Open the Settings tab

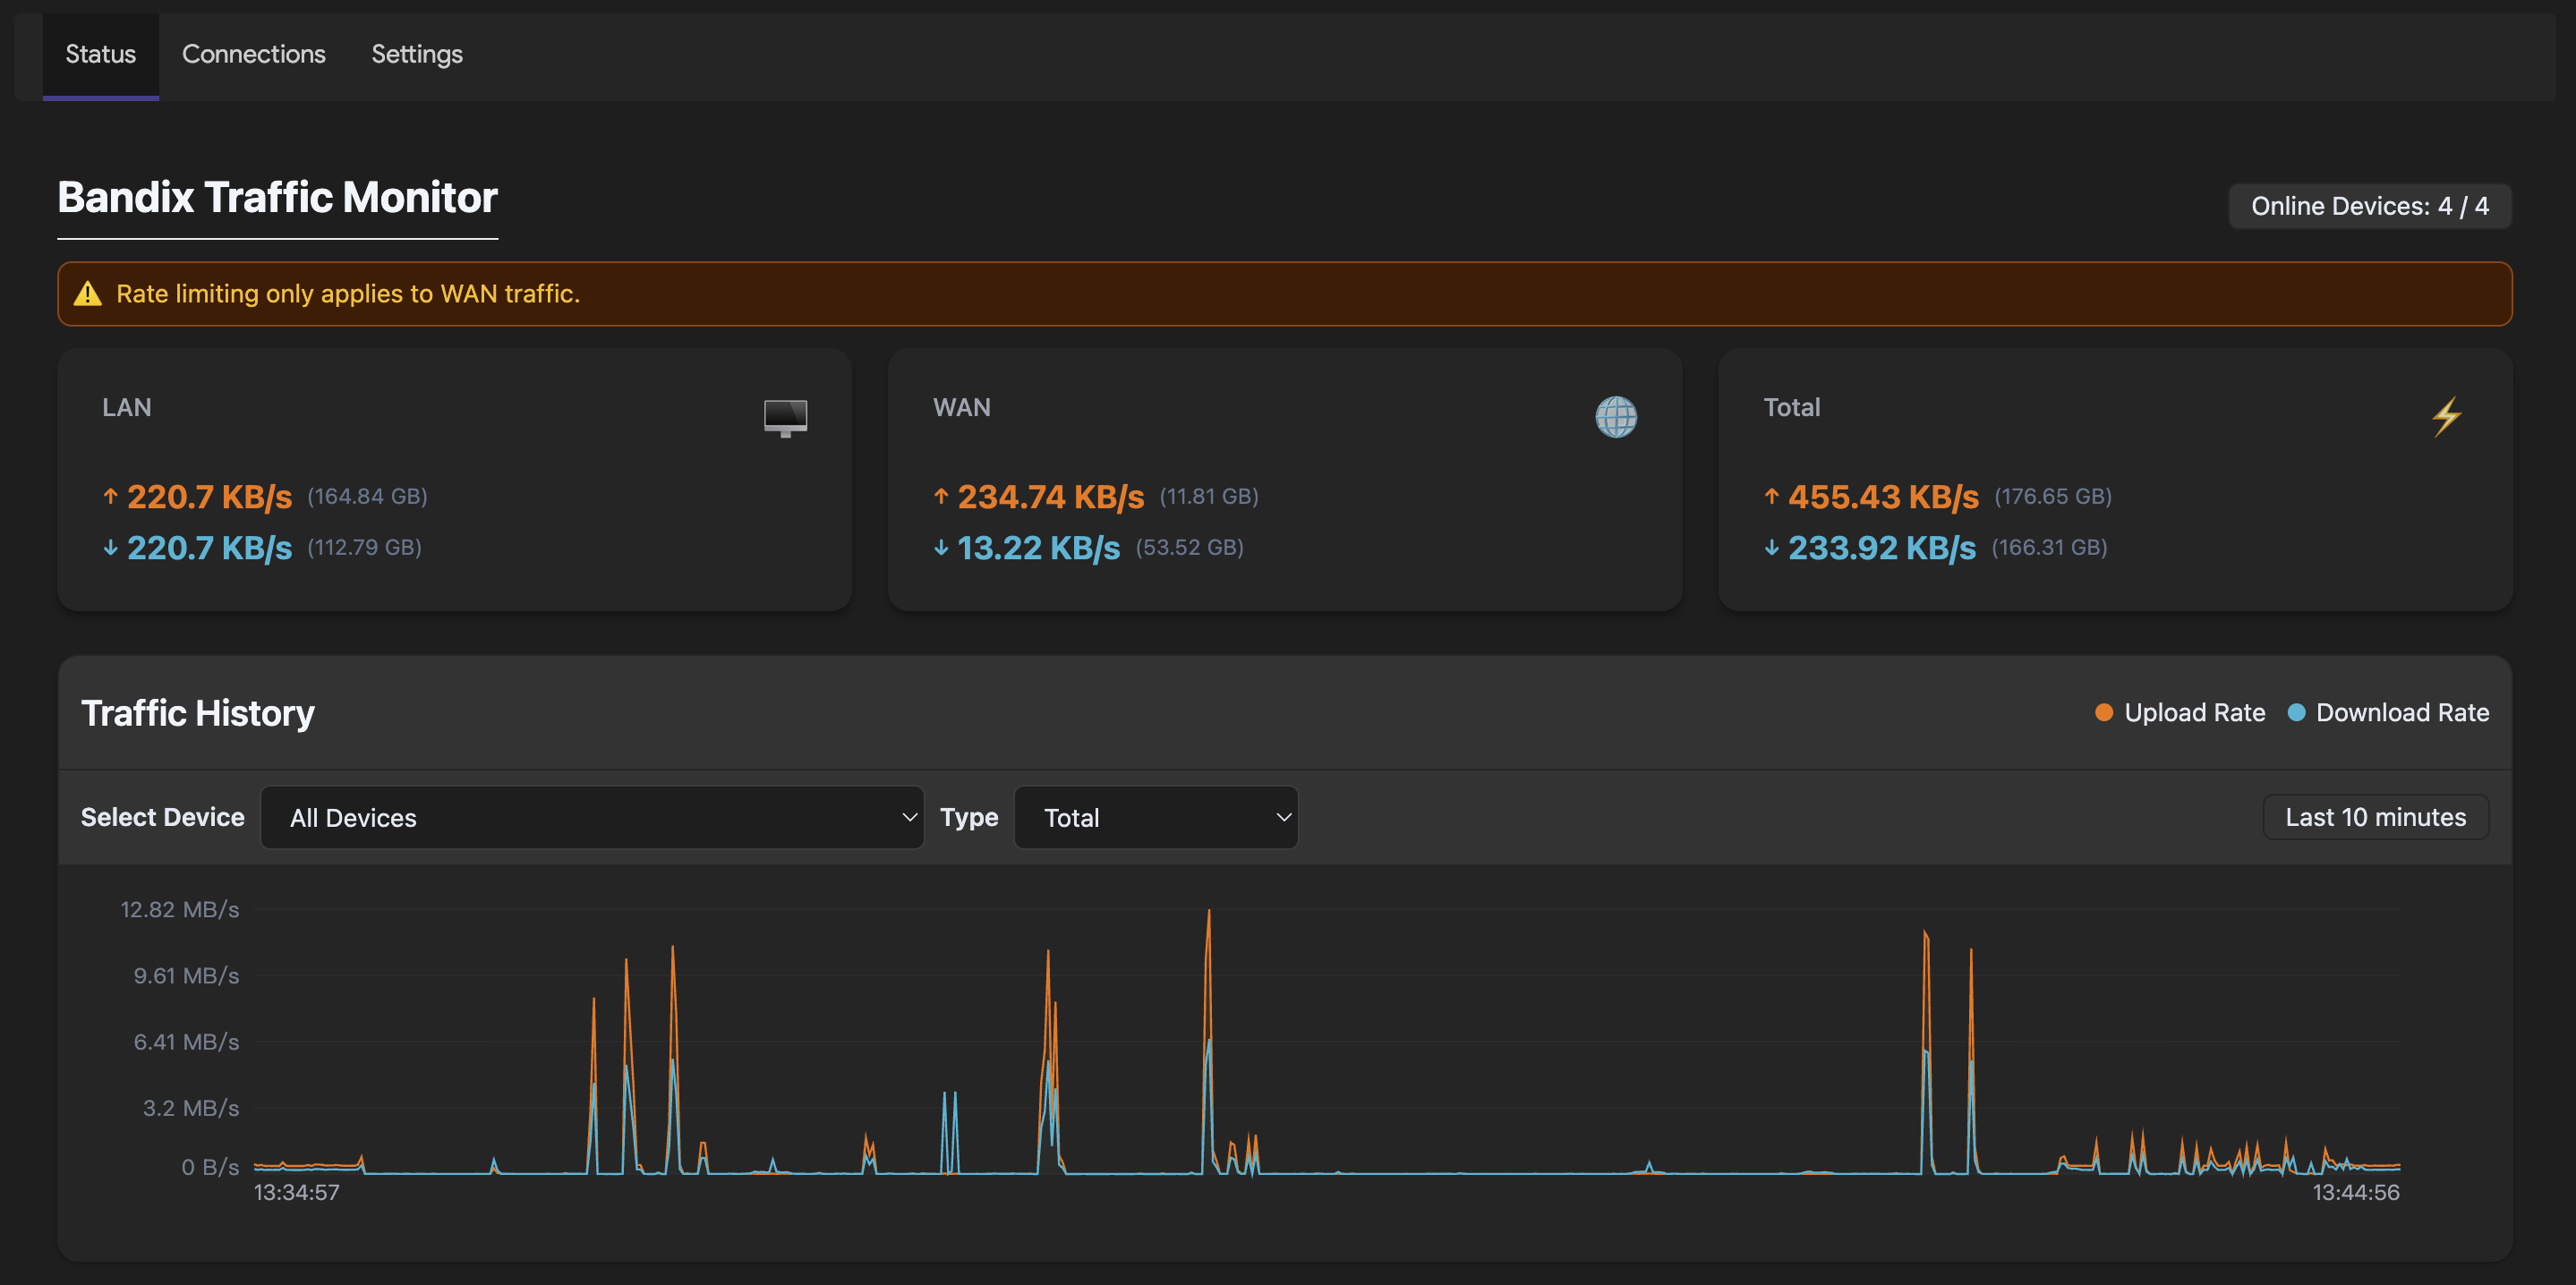[x=416, y=54]
